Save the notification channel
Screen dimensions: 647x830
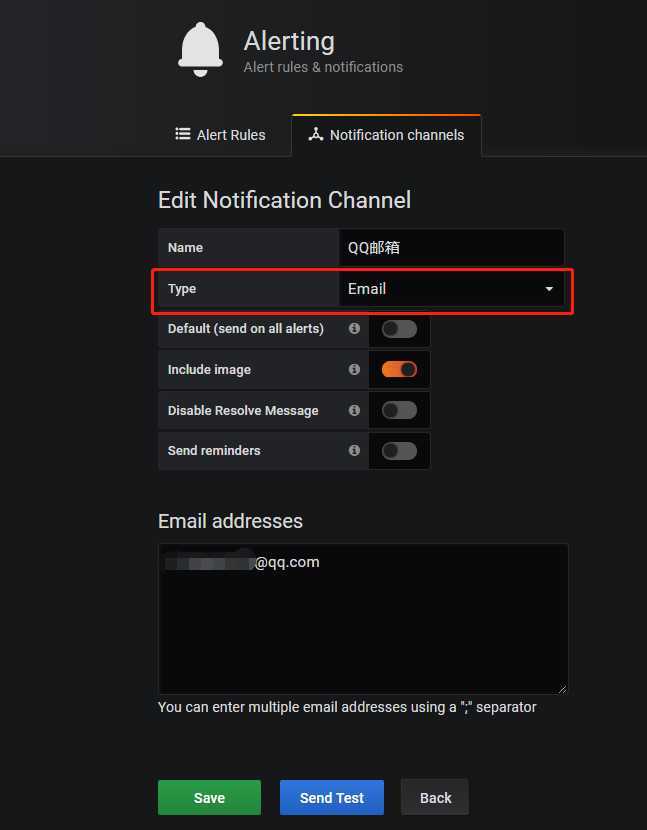coord(209,797)
